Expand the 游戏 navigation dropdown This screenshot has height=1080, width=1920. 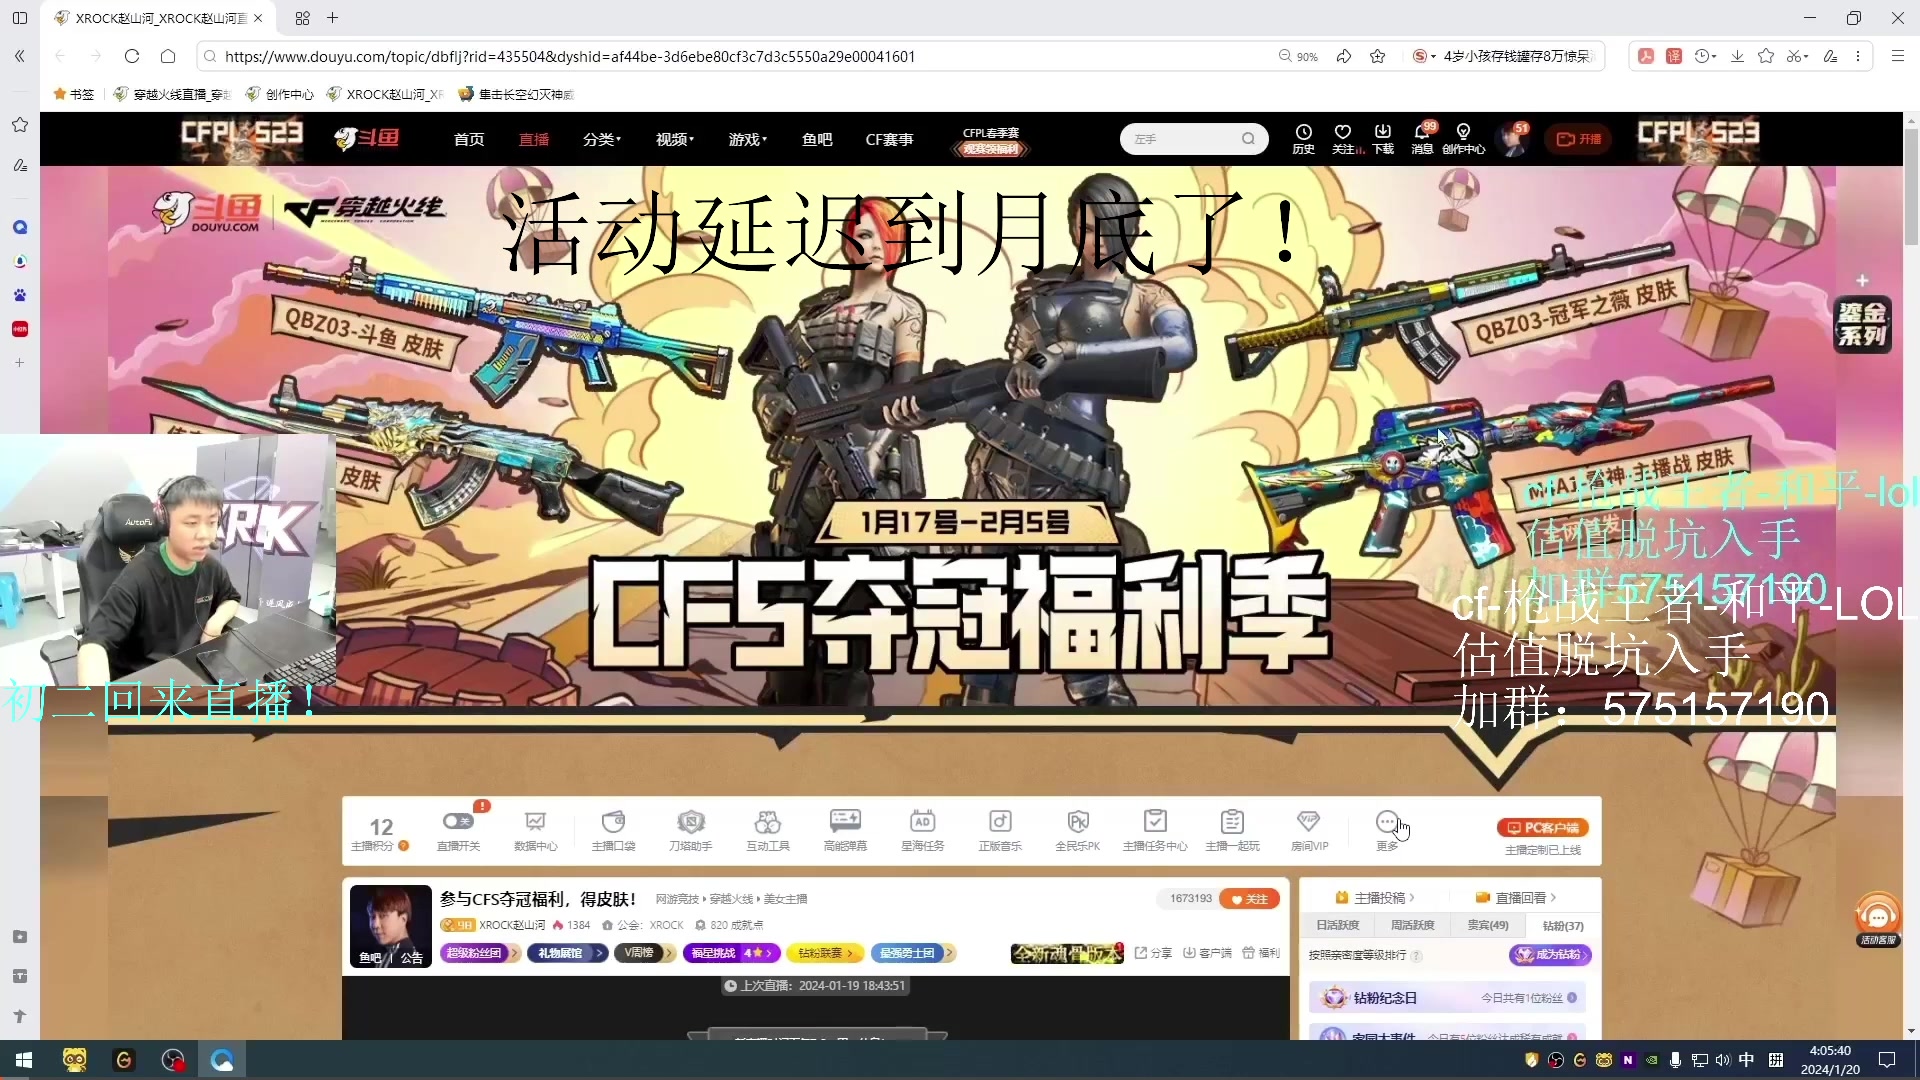click(x=747, y=140)
